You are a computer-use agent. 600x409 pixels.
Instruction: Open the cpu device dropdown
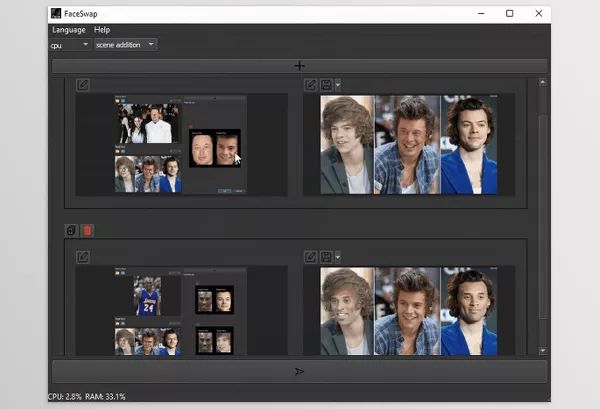pos(70,45)
